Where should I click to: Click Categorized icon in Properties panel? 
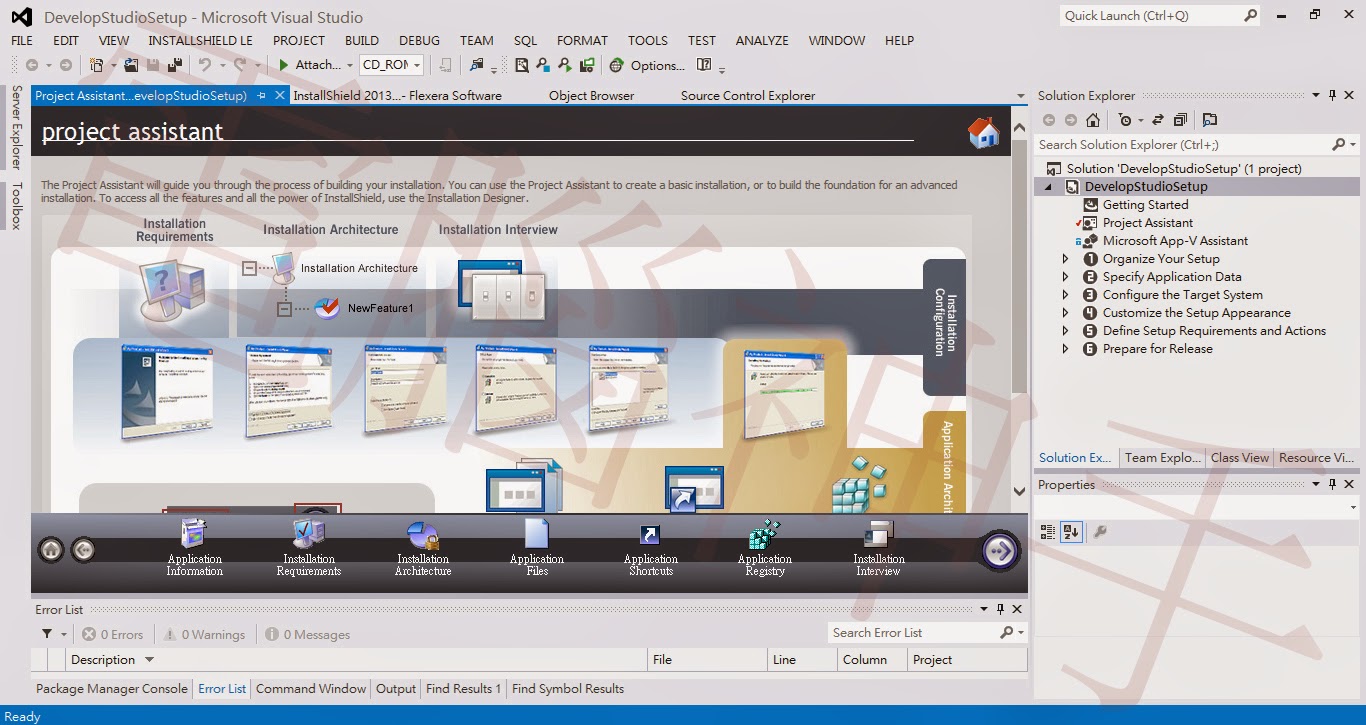(x=1048, y=532)
